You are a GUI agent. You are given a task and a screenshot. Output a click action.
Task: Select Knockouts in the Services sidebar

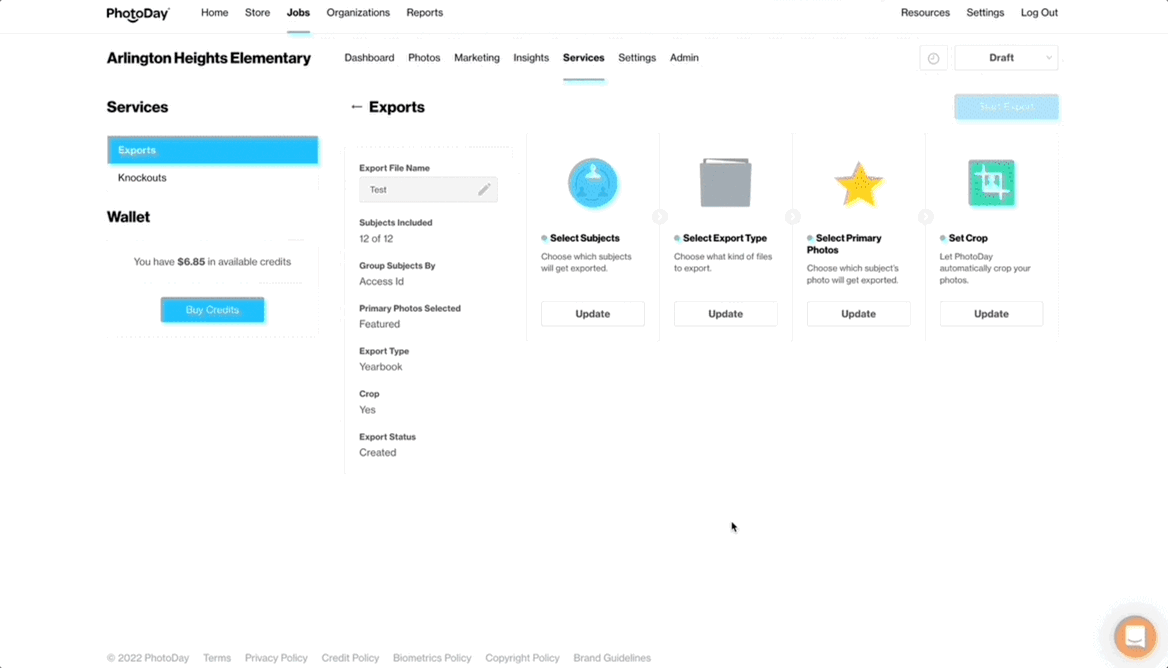pyautogui.click(x=142, y=178)
